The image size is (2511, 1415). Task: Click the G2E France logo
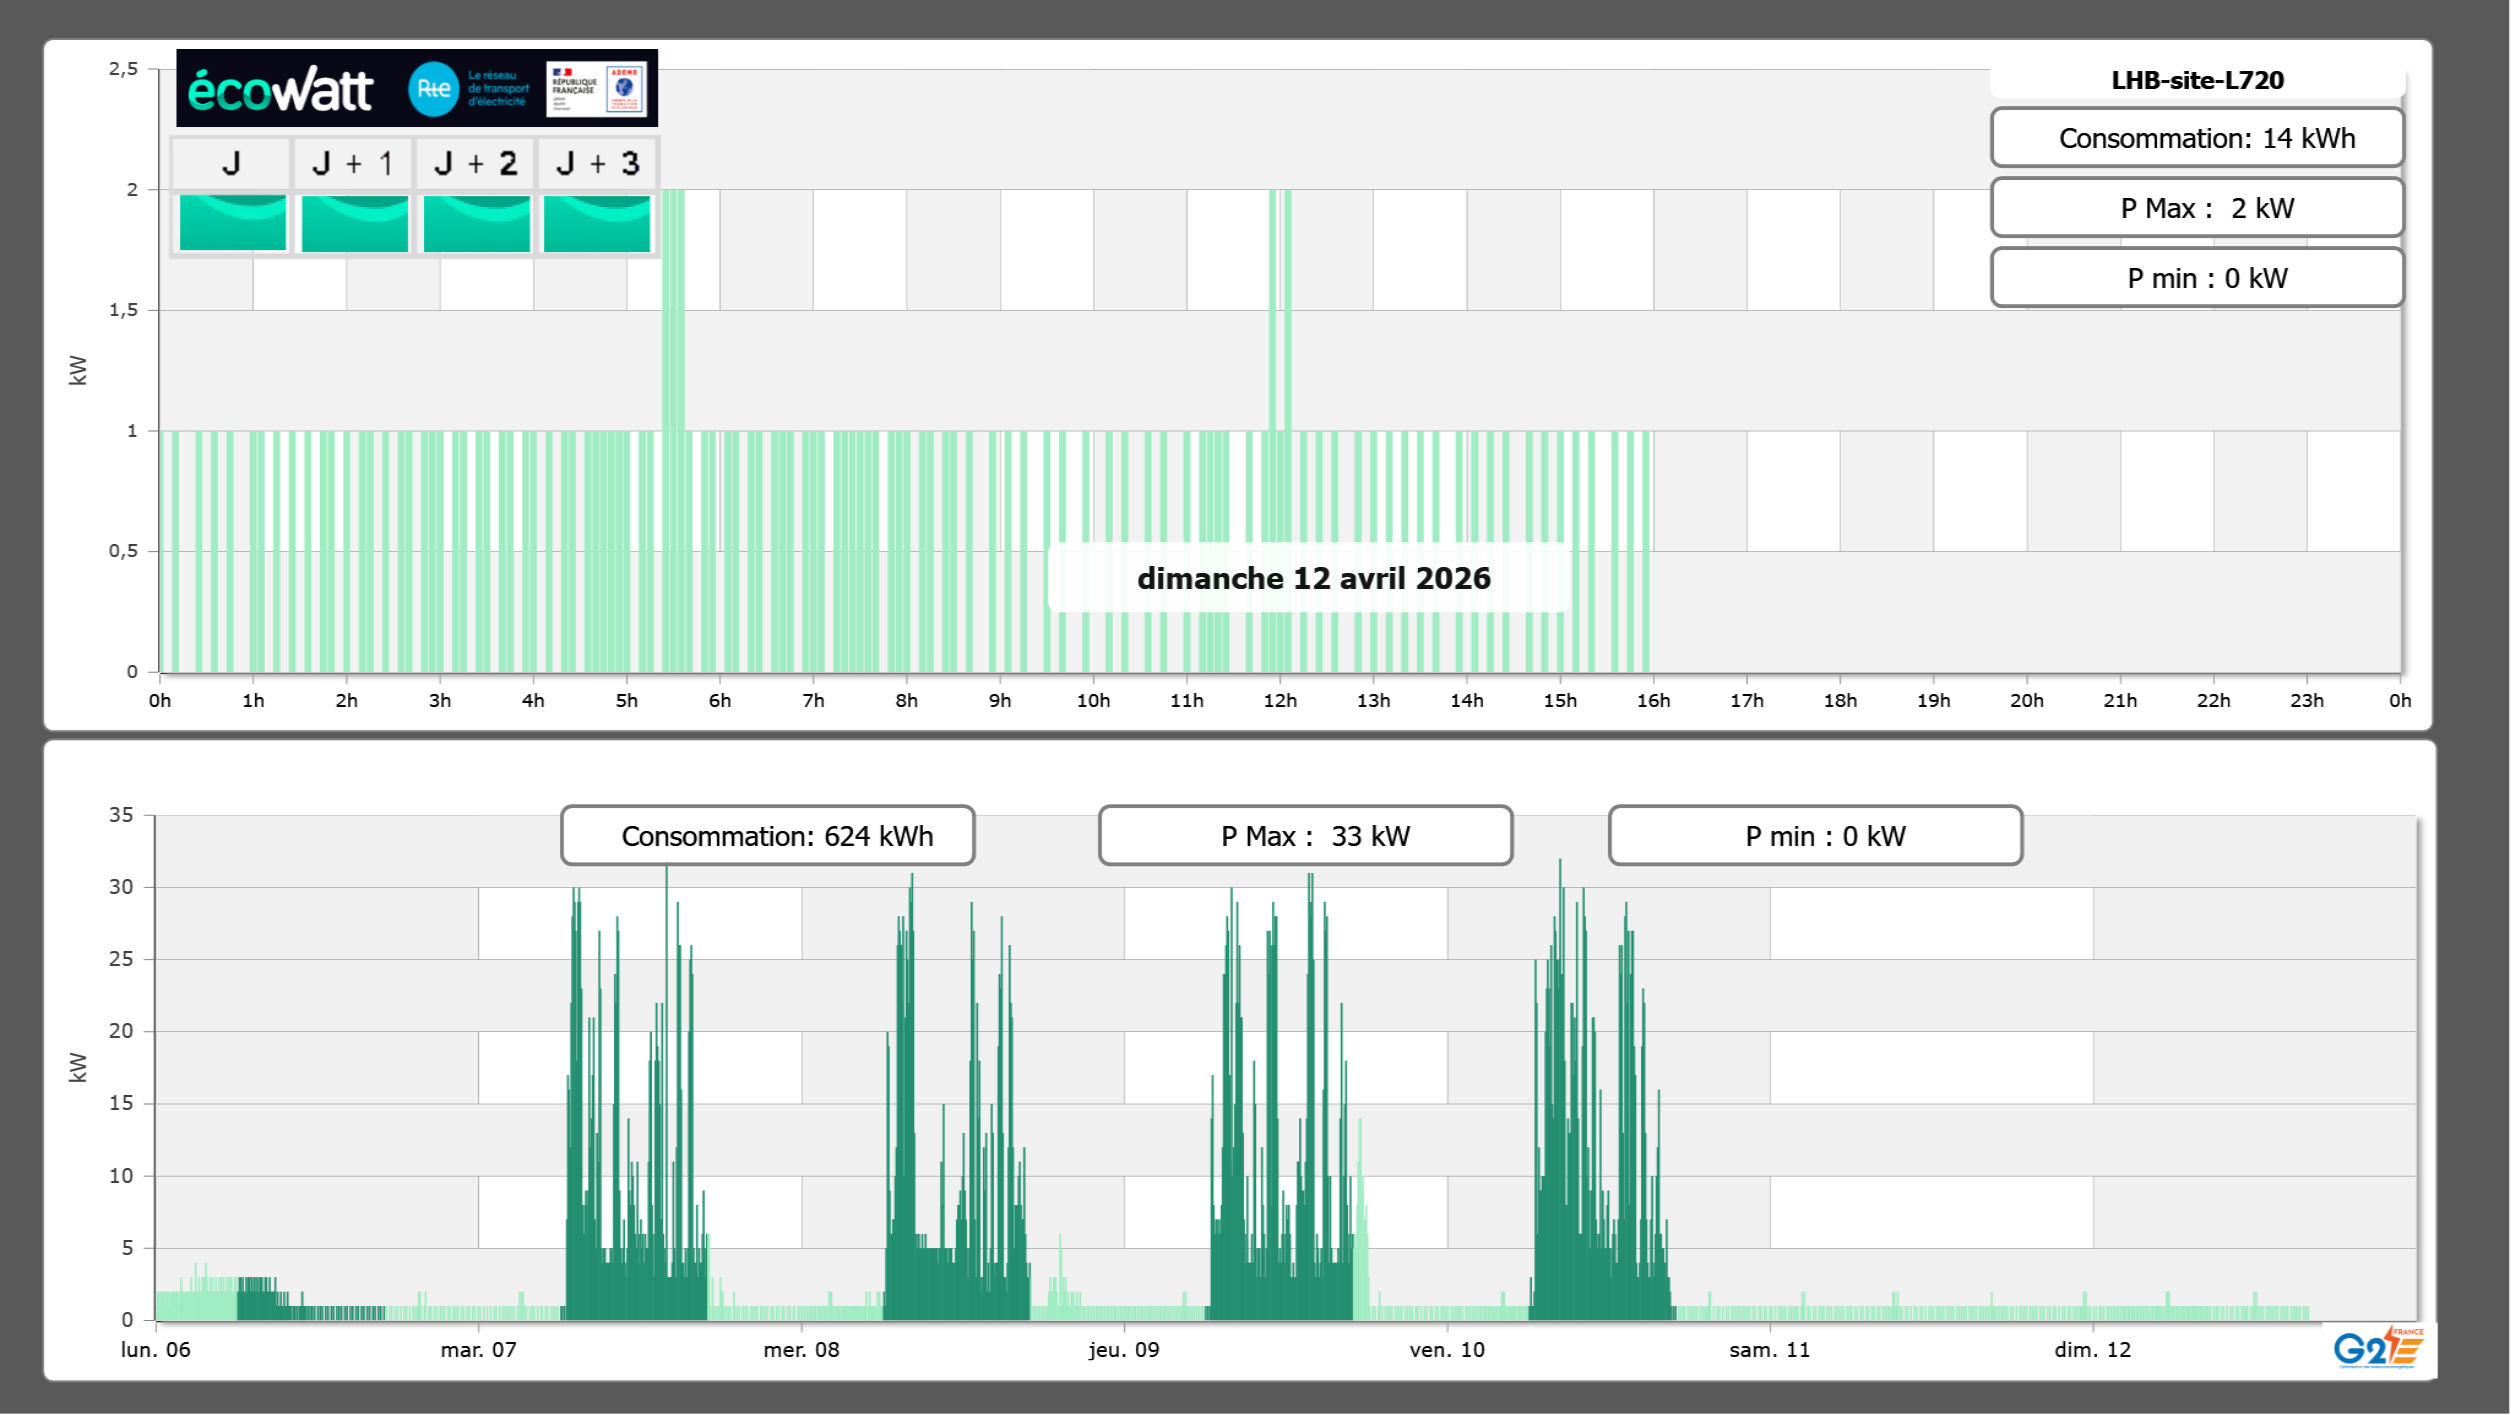[x=2378, y=1348]
